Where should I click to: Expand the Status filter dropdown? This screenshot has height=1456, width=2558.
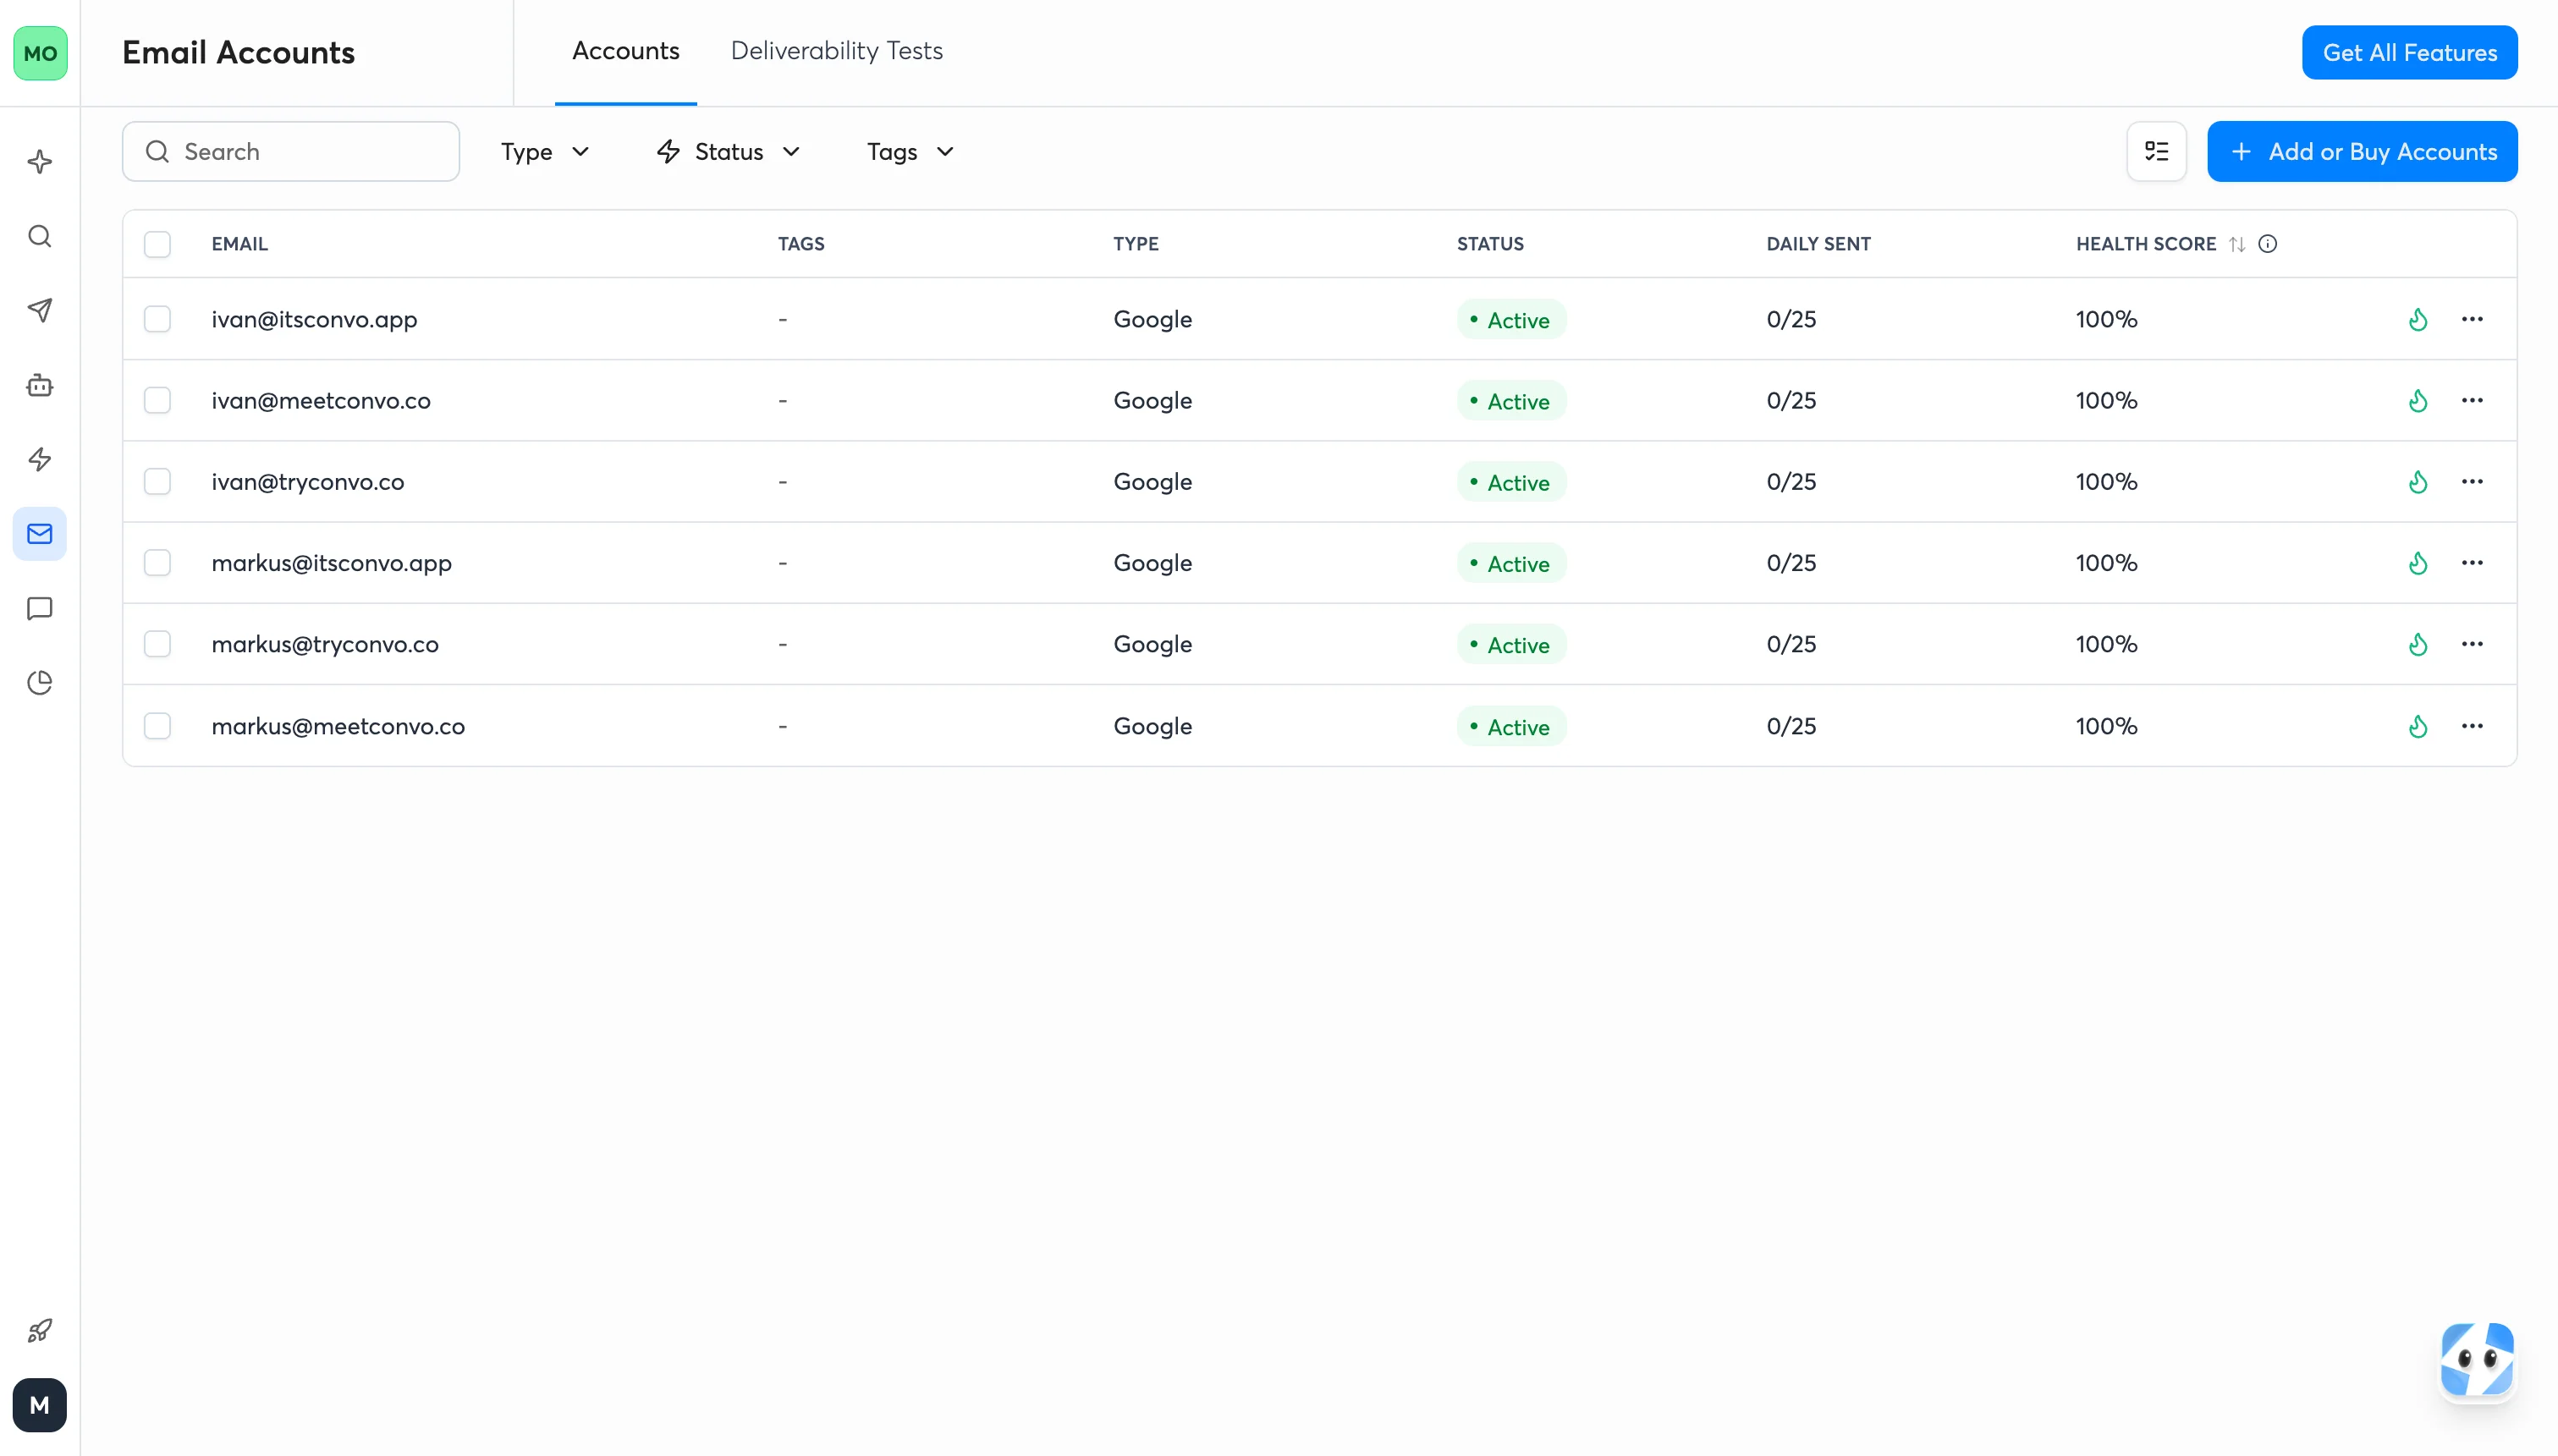tap(729, 152)
